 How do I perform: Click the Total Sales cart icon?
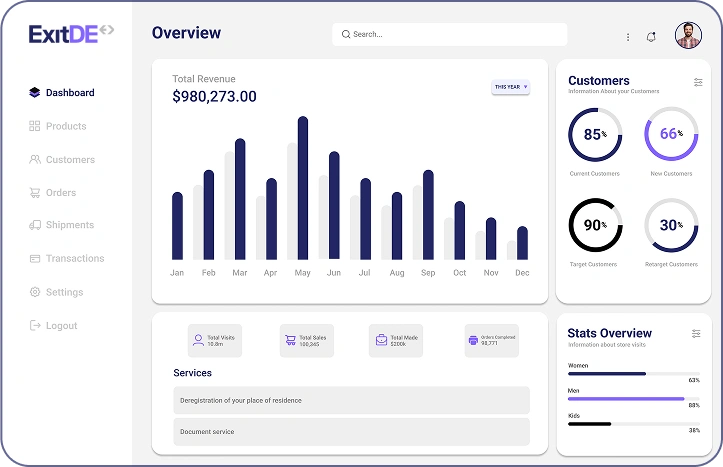pos(290,341)
